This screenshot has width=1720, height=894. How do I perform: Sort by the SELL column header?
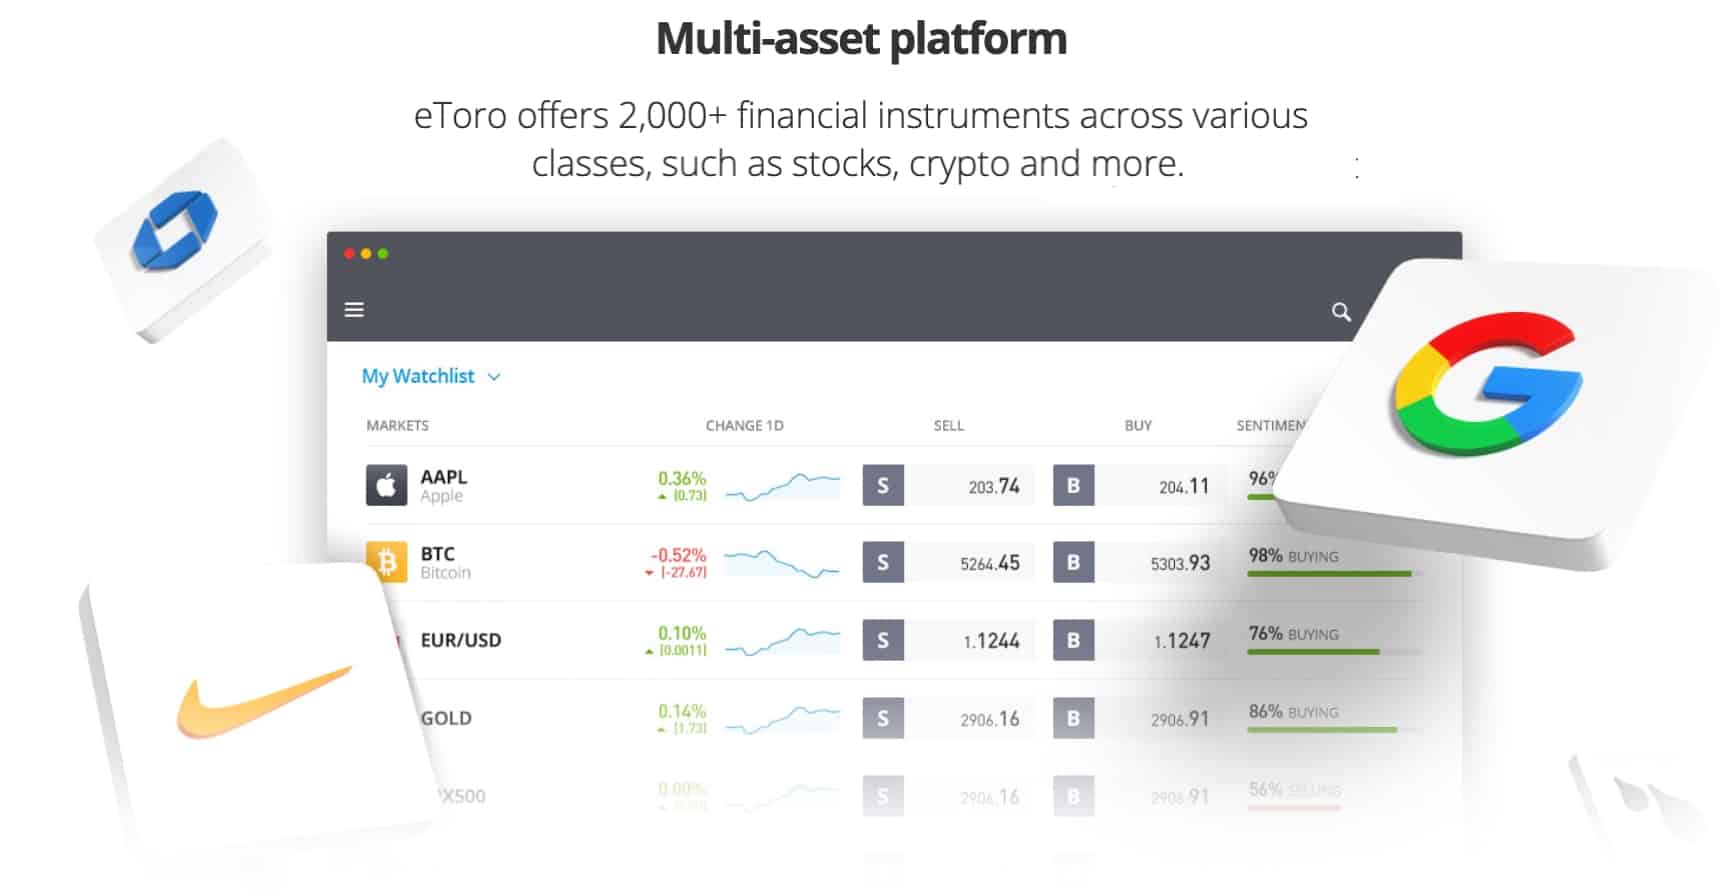[948, 425]
